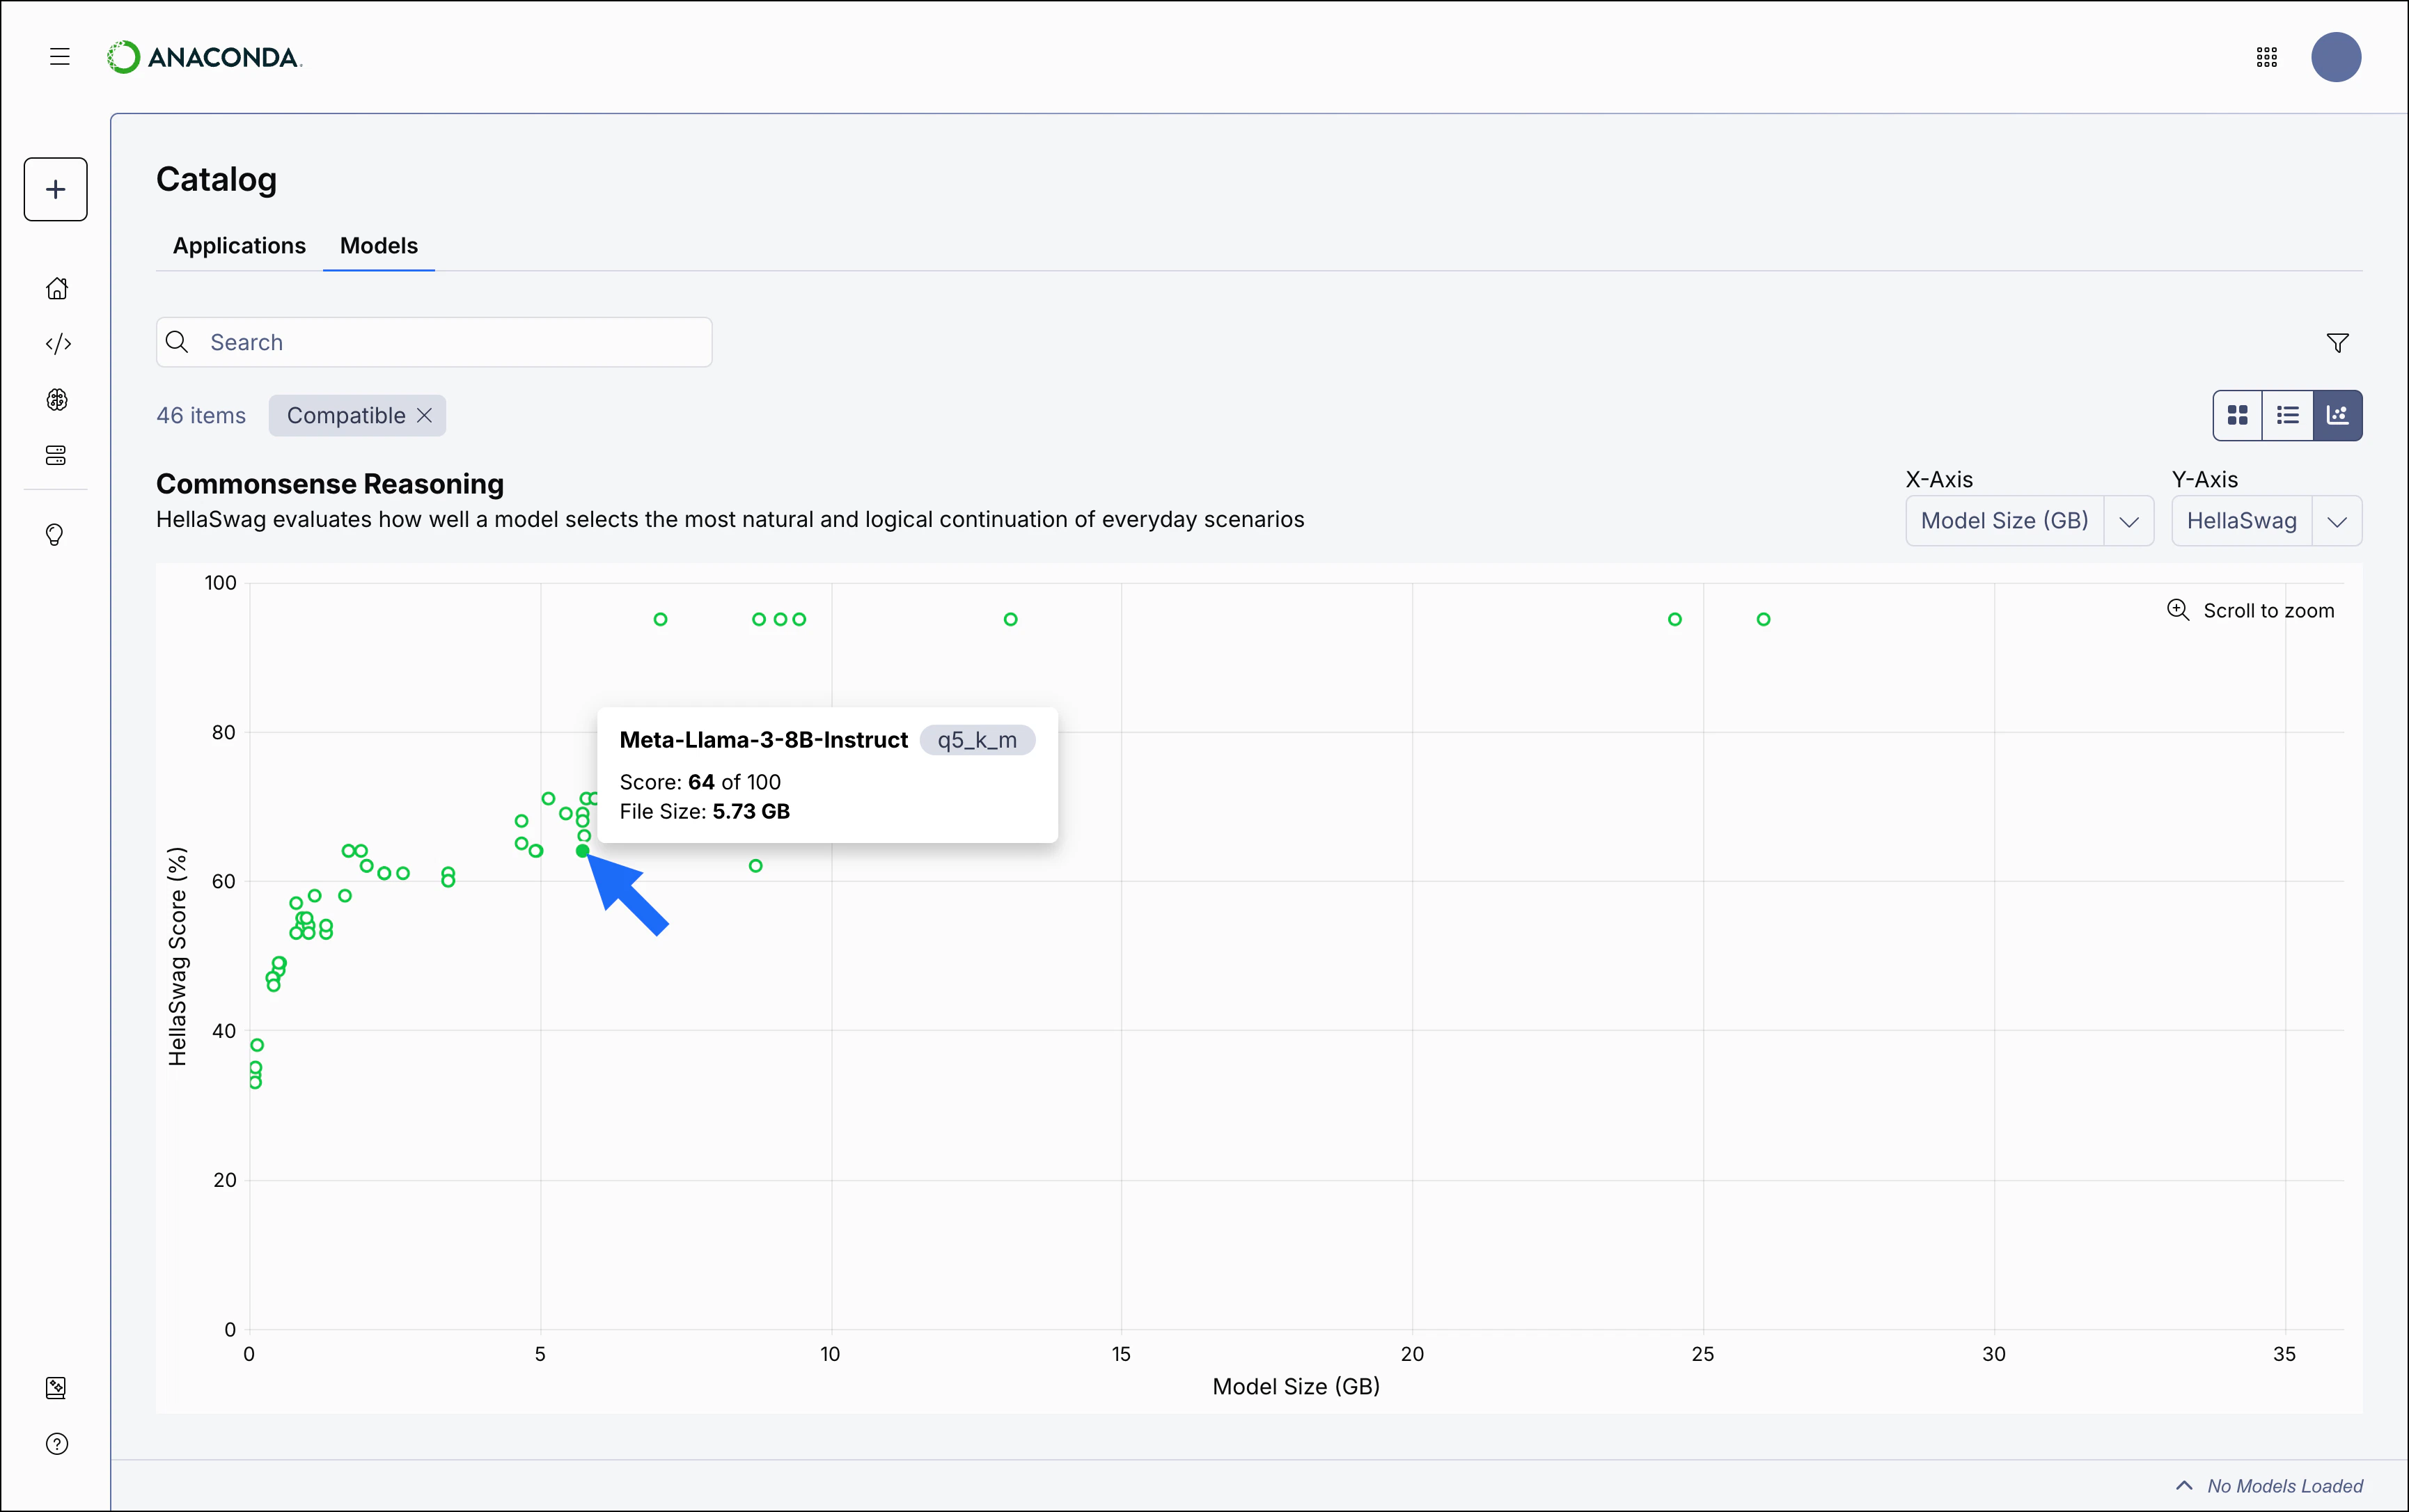Viewport: 2409px width, 1512px height.
Task: Switch to the Applications tab
Action: 238,245
